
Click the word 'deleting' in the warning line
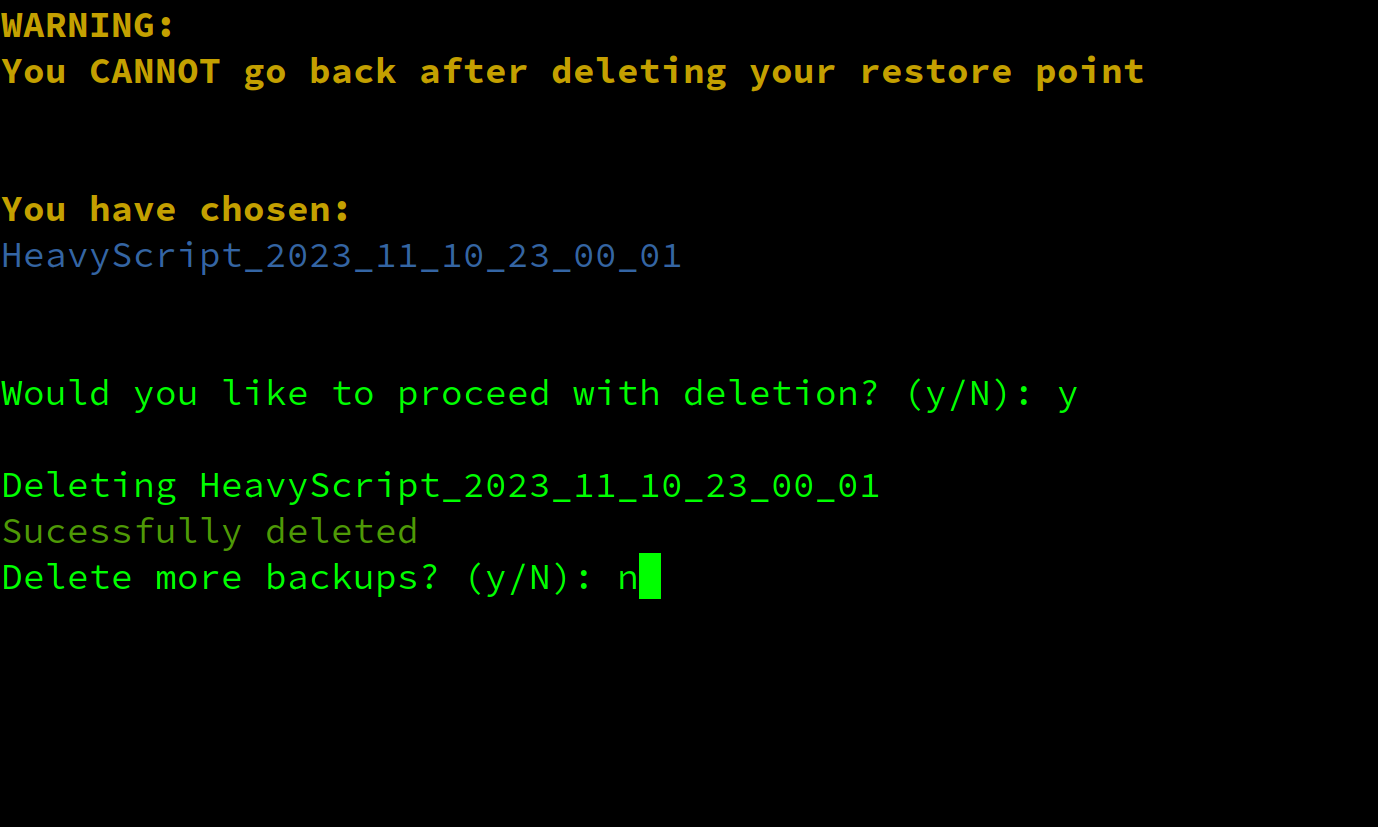pyautogui.click(x=640, y=72)
